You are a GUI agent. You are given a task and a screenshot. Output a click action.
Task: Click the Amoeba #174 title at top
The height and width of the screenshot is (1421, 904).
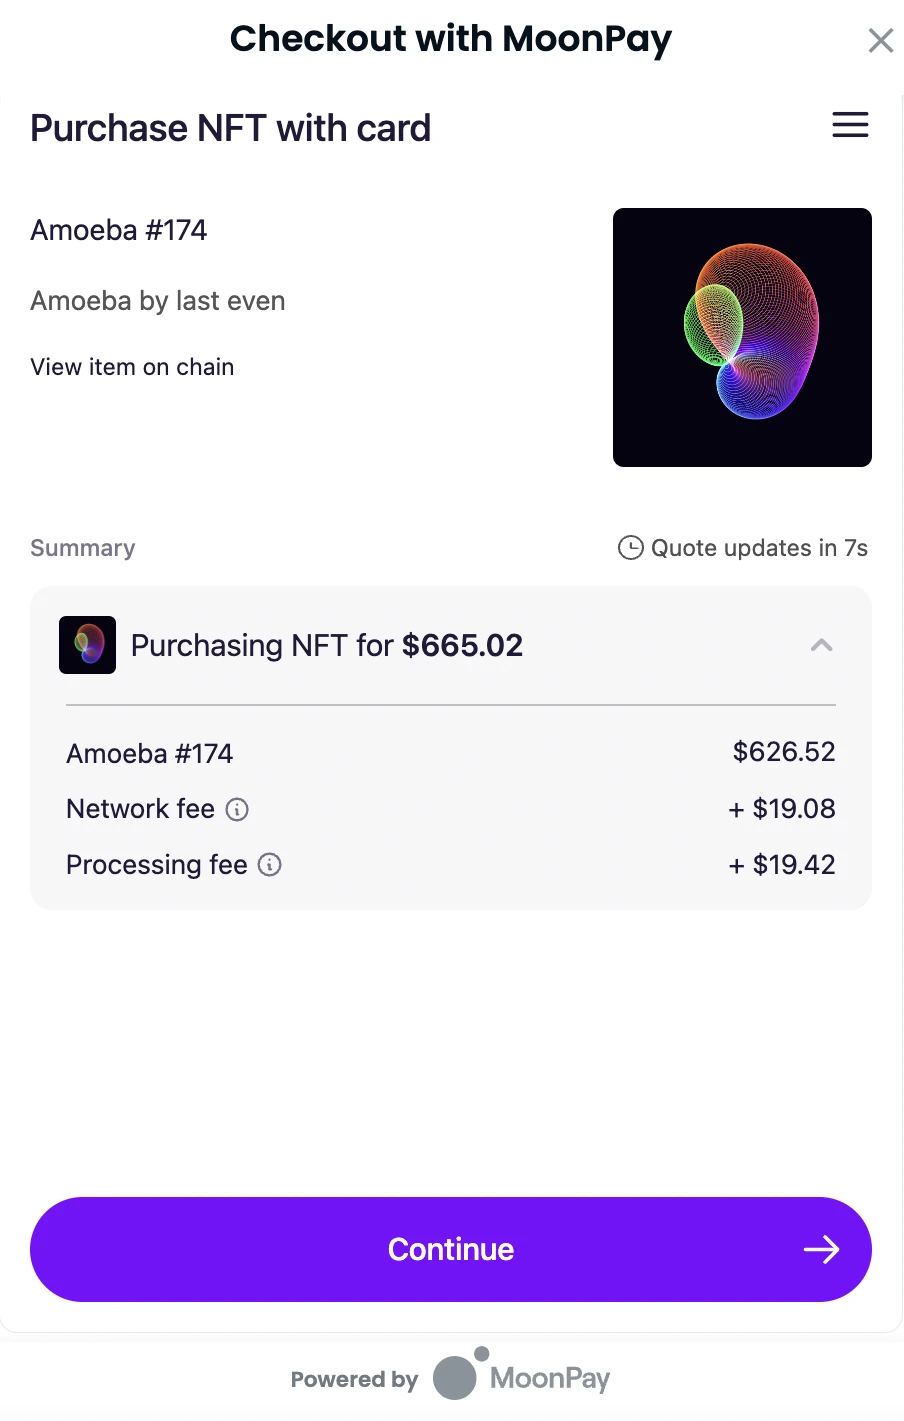(x=119, y=230)
